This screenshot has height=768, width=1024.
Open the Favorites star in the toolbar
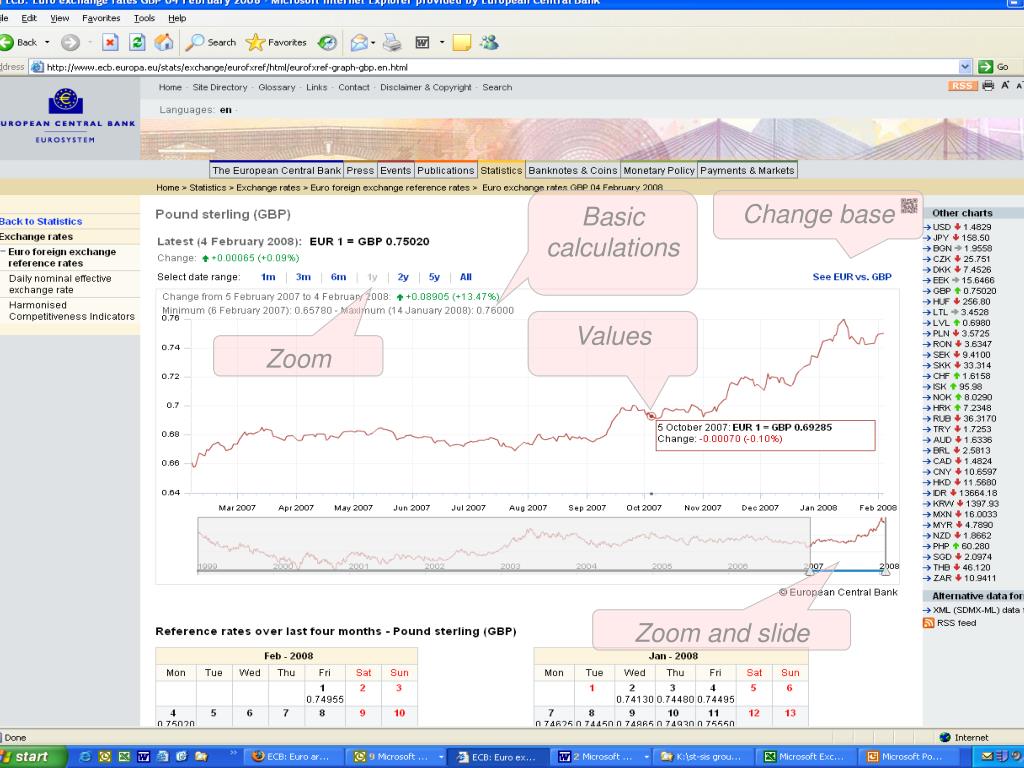(x=276, y=42)
